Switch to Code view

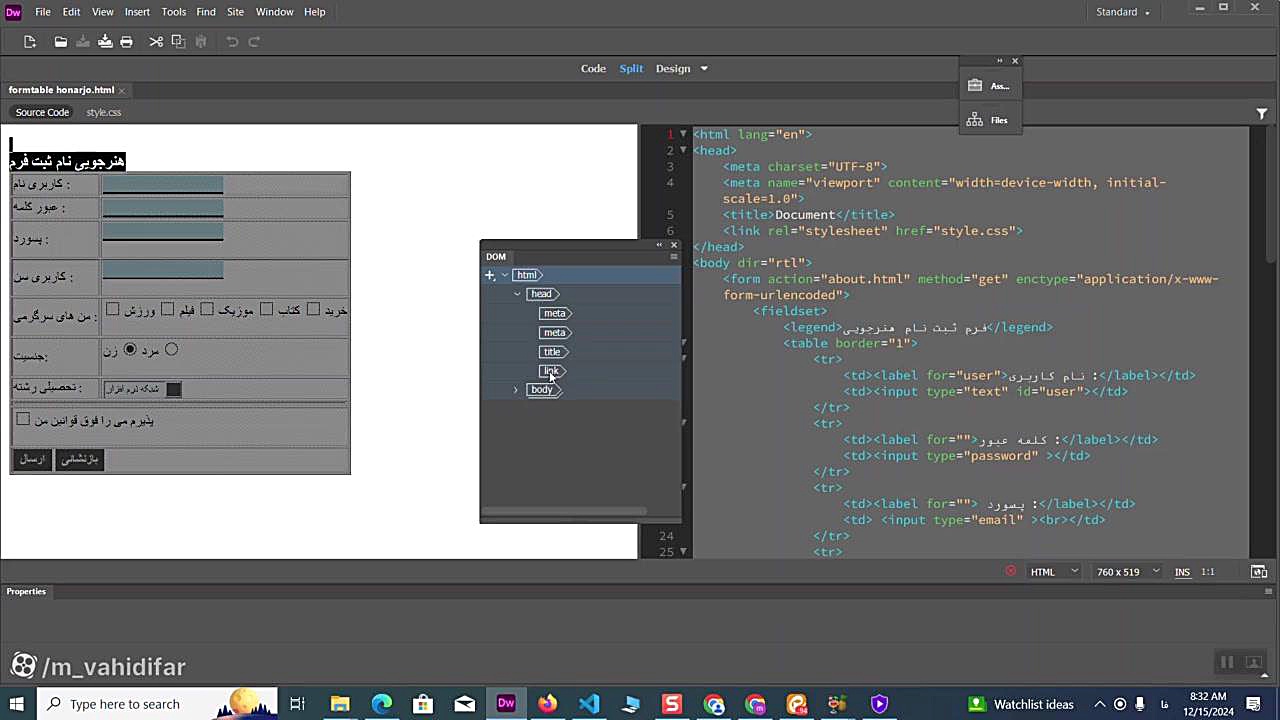[593, 69]
